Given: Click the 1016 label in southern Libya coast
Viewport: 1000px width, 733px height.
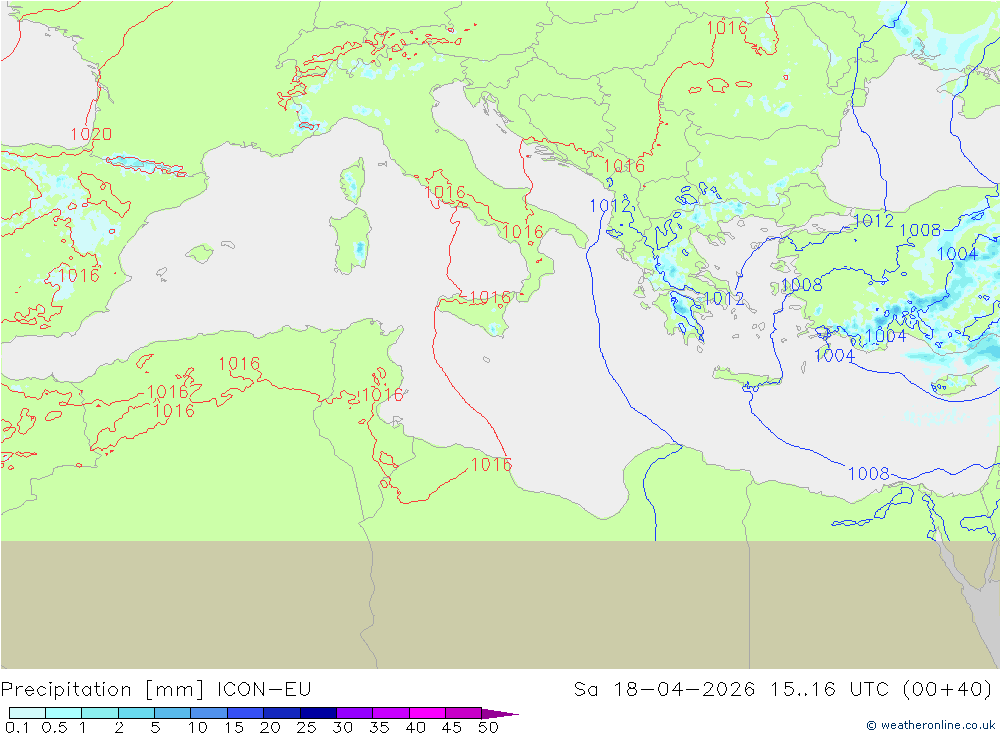Looking at the screenshot, I should coord(491,464).
